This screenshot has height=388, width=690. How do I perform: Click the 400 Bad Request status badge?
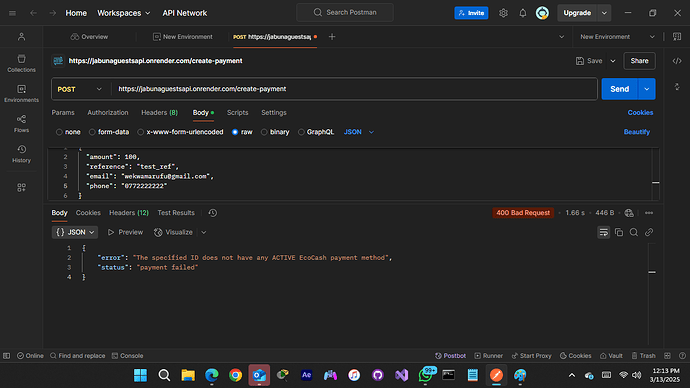523,213
